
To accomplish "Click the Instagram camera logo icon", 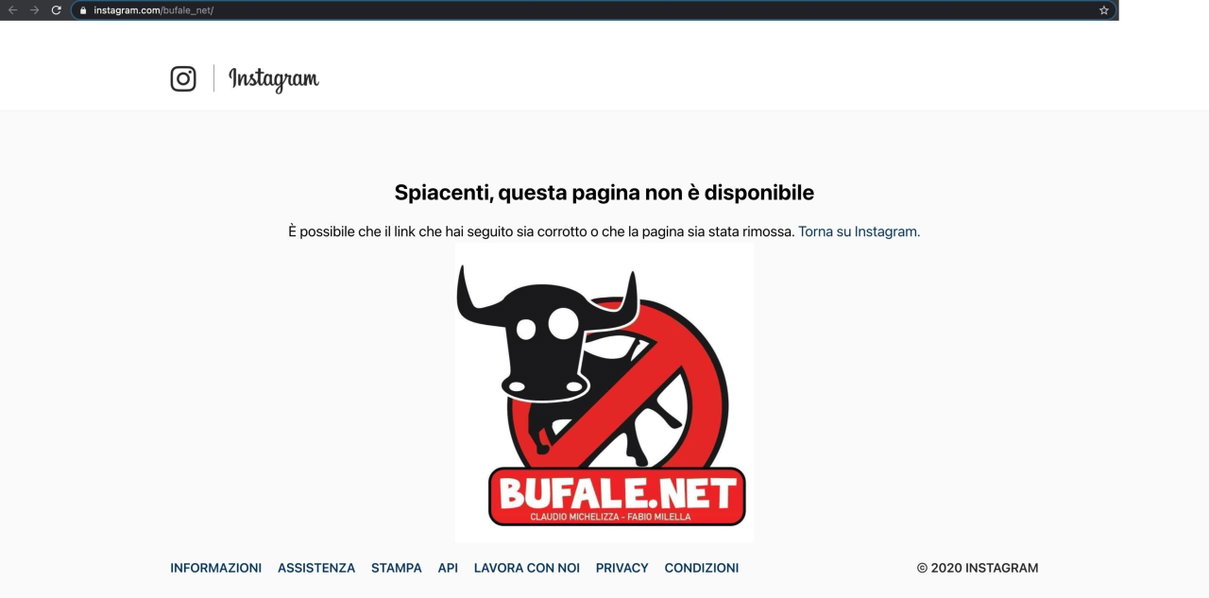I will 183,79.
